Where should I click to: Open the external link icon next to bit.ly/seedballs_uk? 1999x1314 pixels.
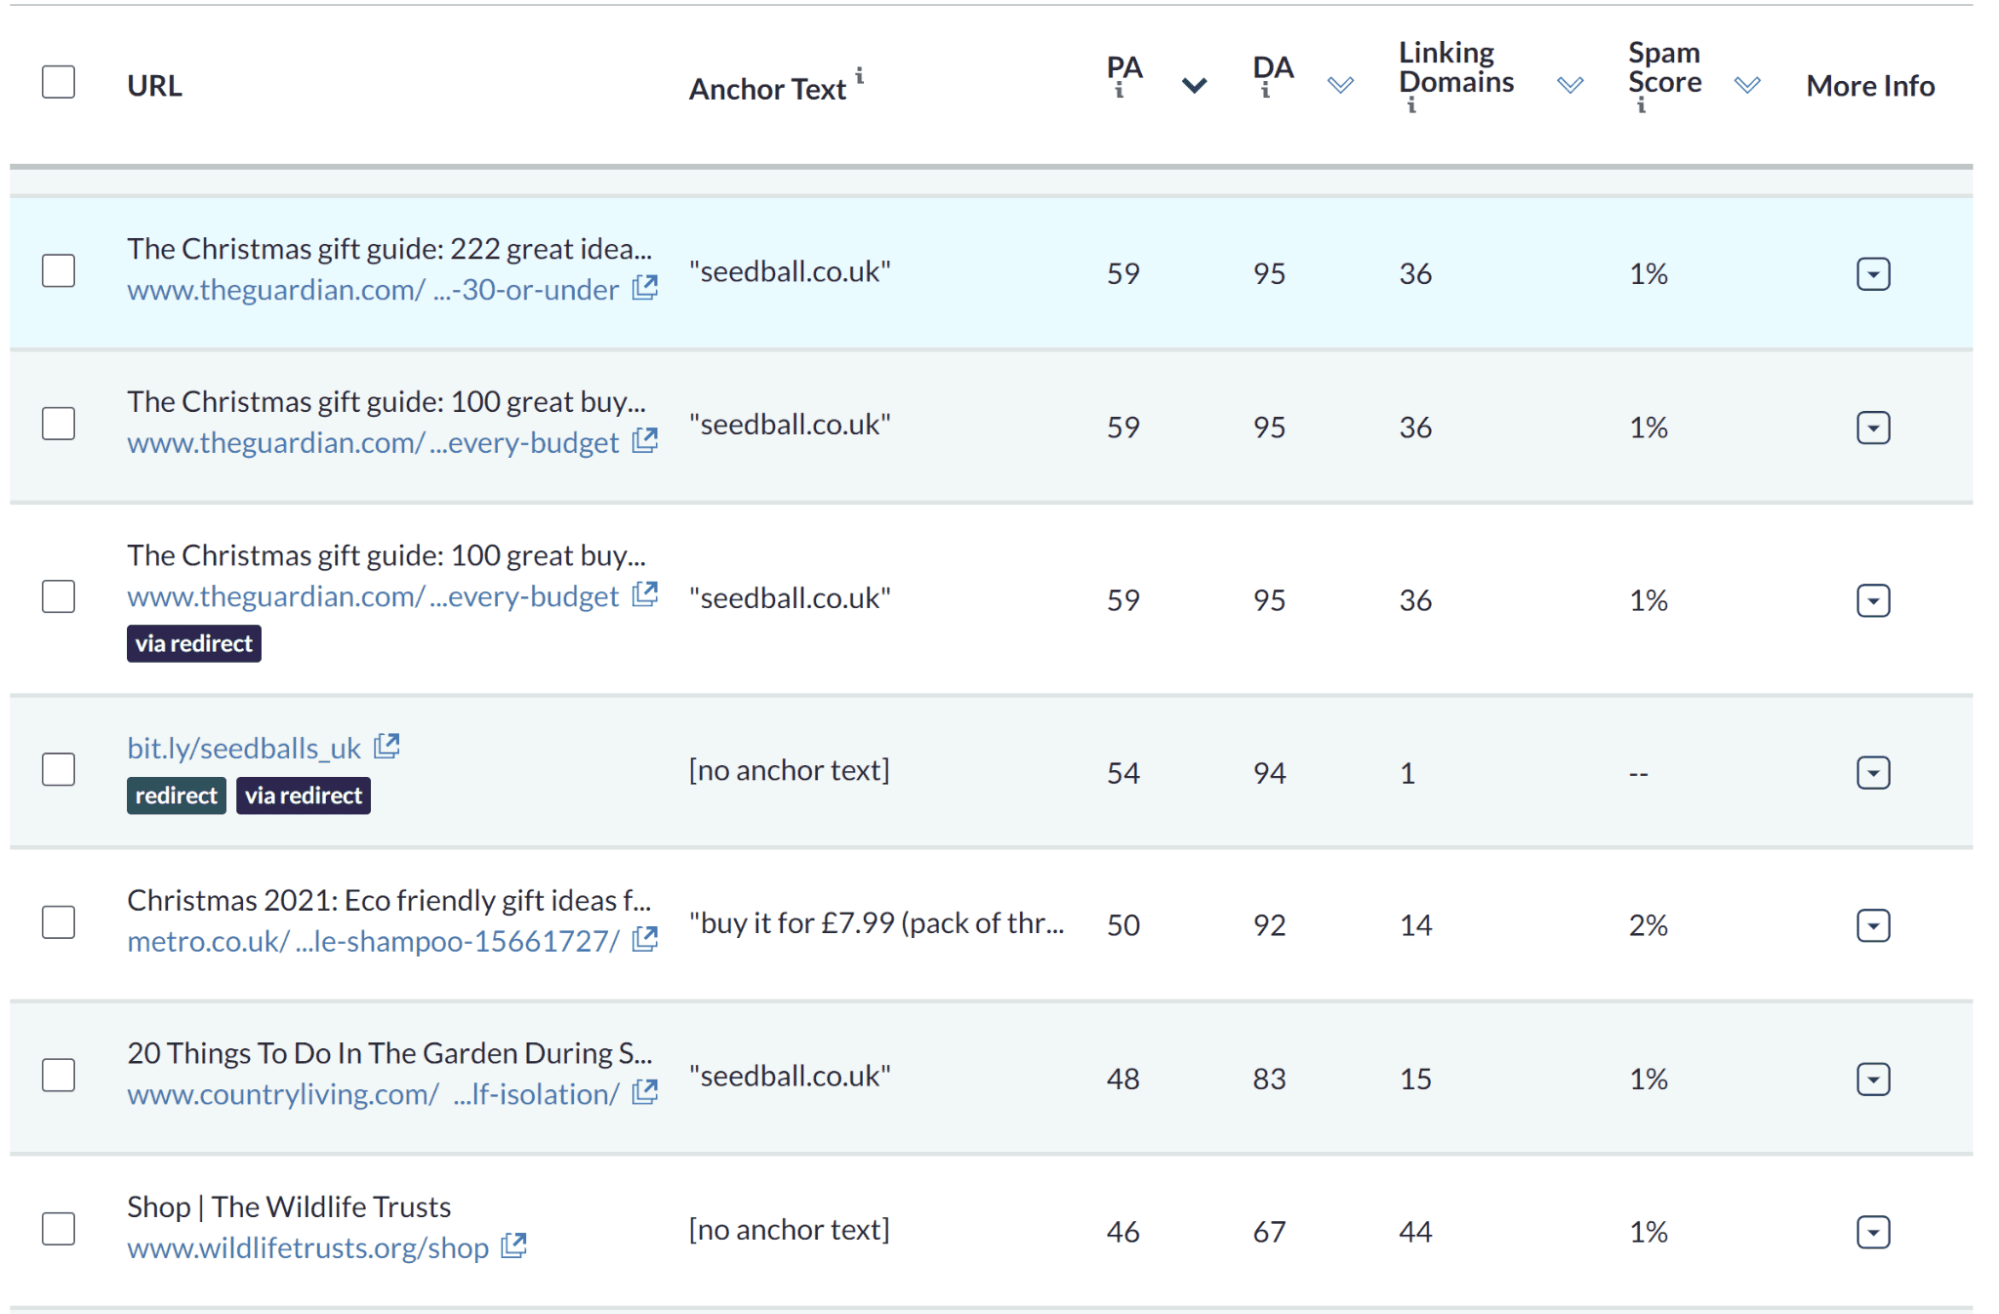[386, 744]
